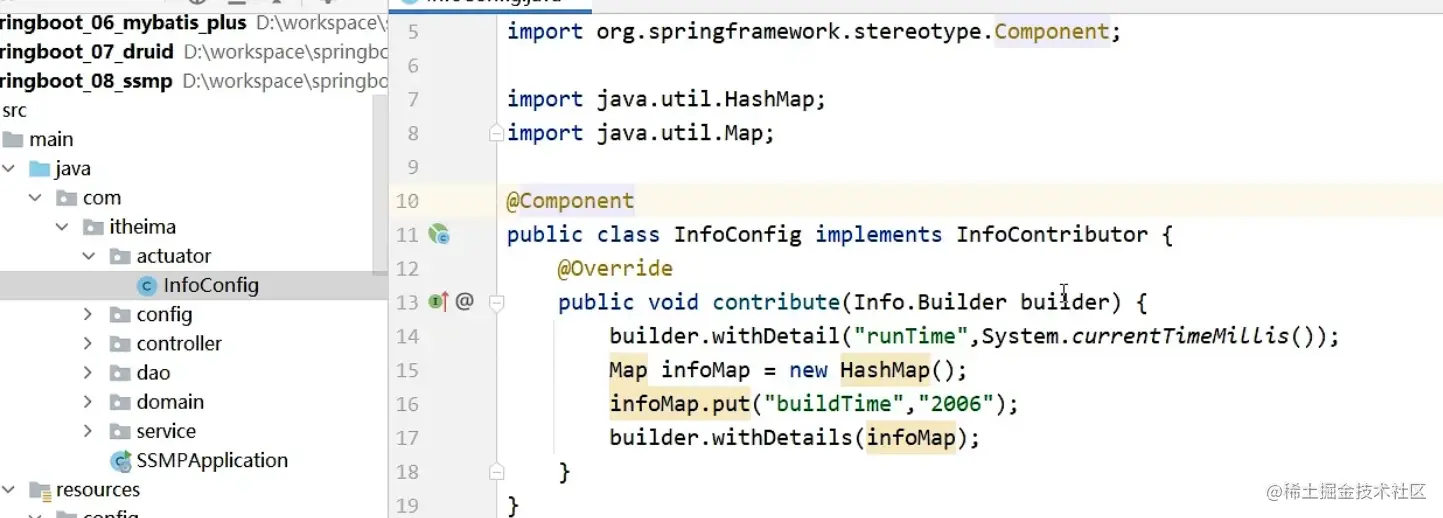Collapse the itheima package
The width and height of the screenshot is (1443, 518).
pyautogui.click(x=62, y=227)
